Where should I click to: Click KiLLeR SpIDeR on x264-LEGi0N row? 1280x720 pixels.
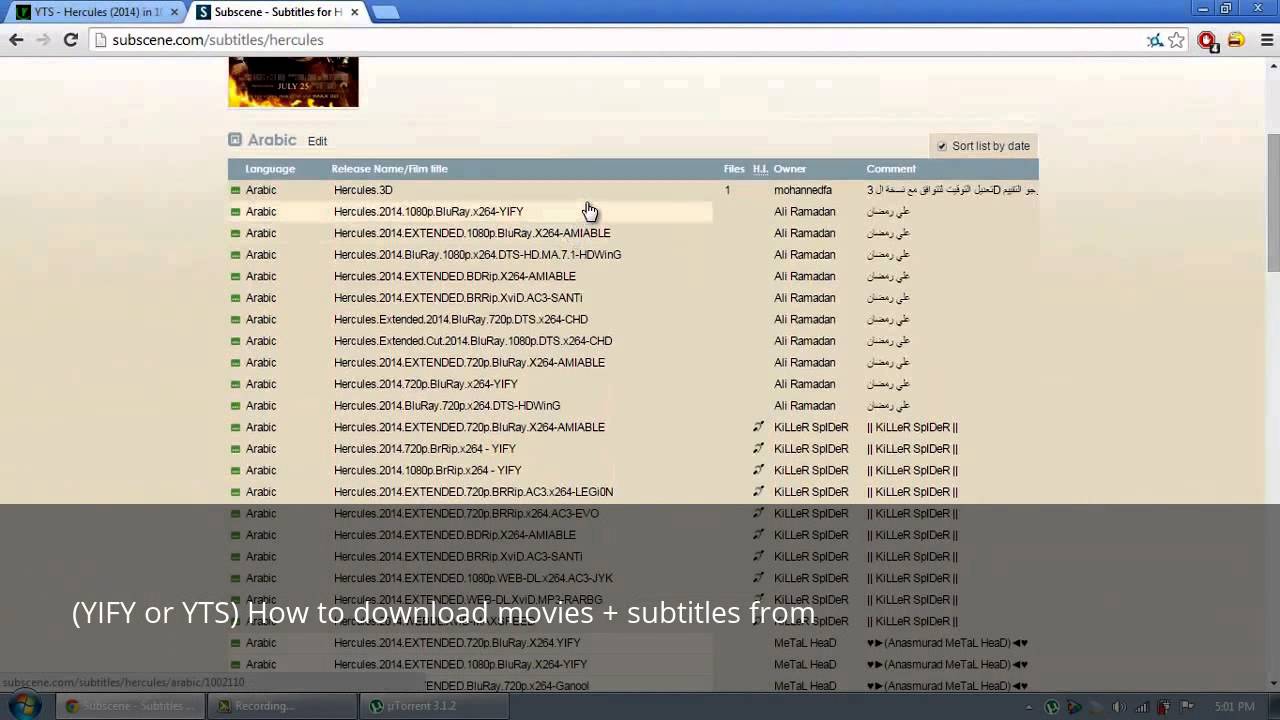(x=811, y=492)
